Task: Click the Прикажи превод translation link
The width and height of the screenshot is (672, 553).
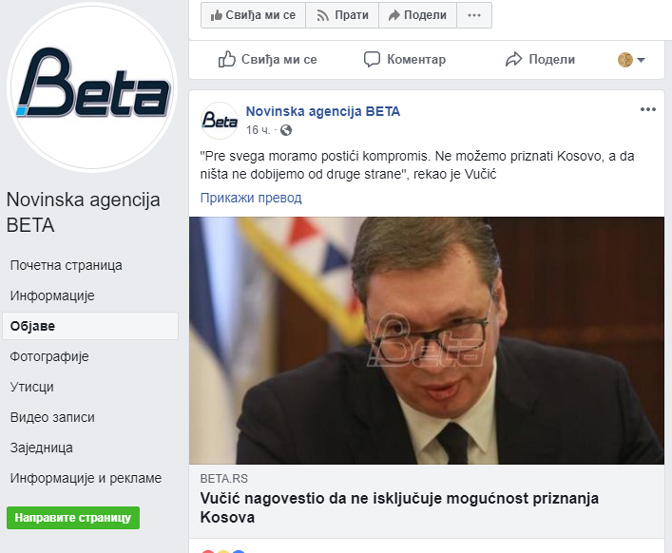Action: pyautogui.click(x=251, y=198)
